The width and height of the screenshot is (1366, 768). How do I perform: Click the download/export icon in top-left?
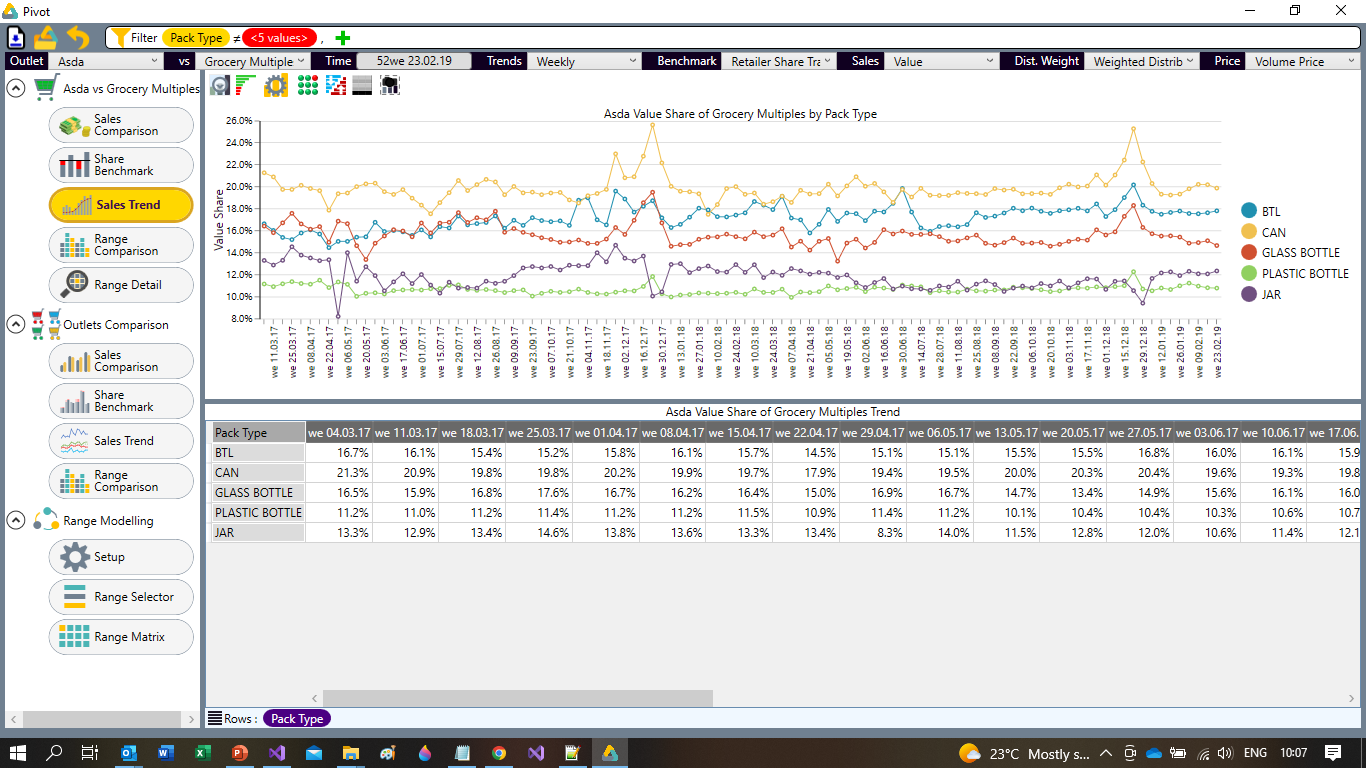click(17, 38)
